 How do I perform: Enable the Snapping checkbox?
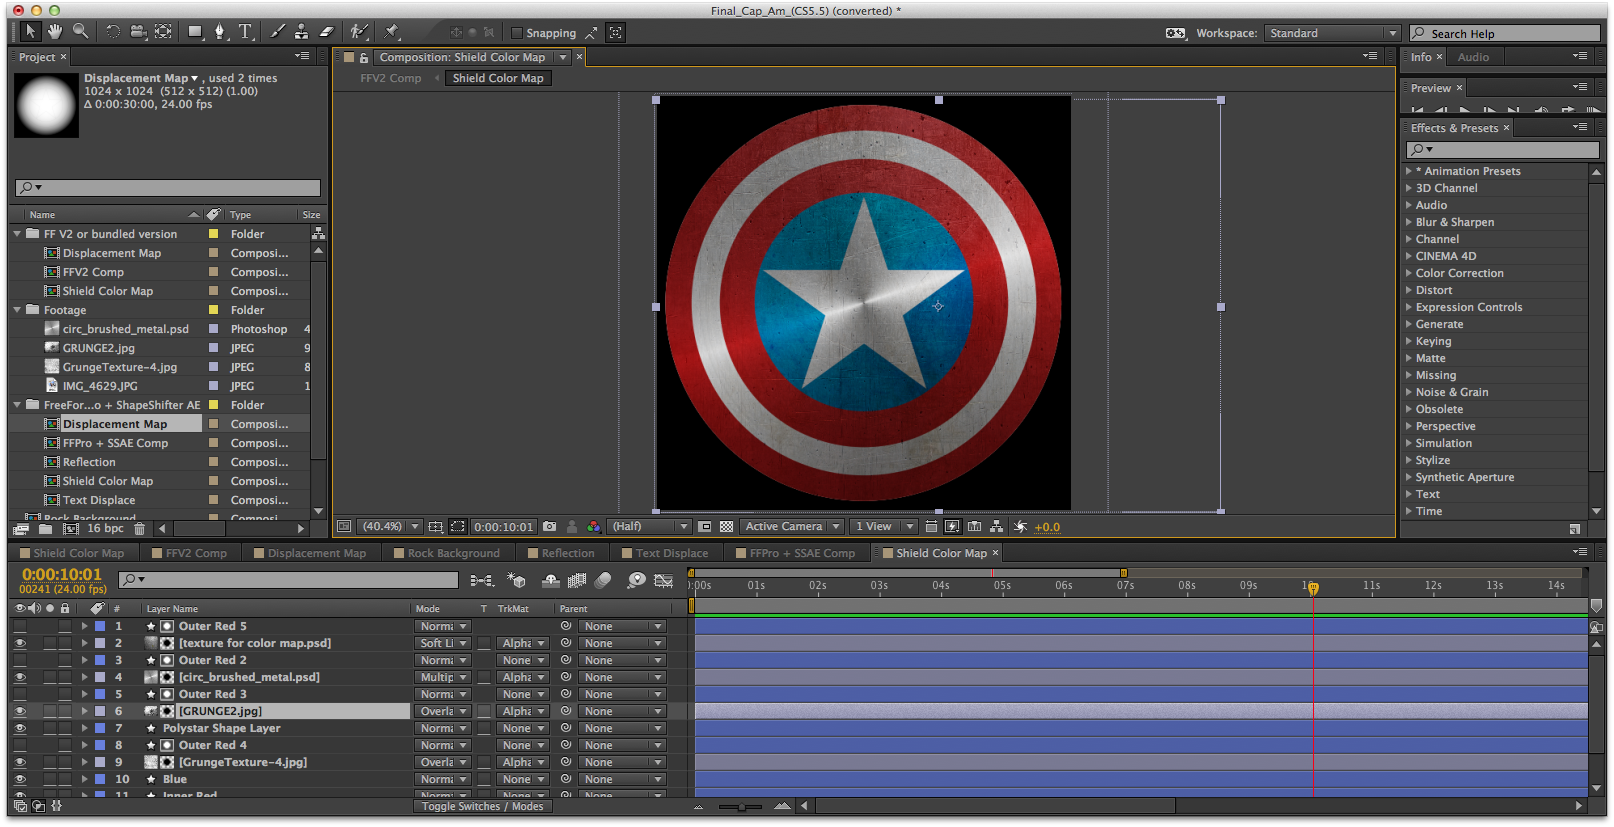[x=517, y=33]
